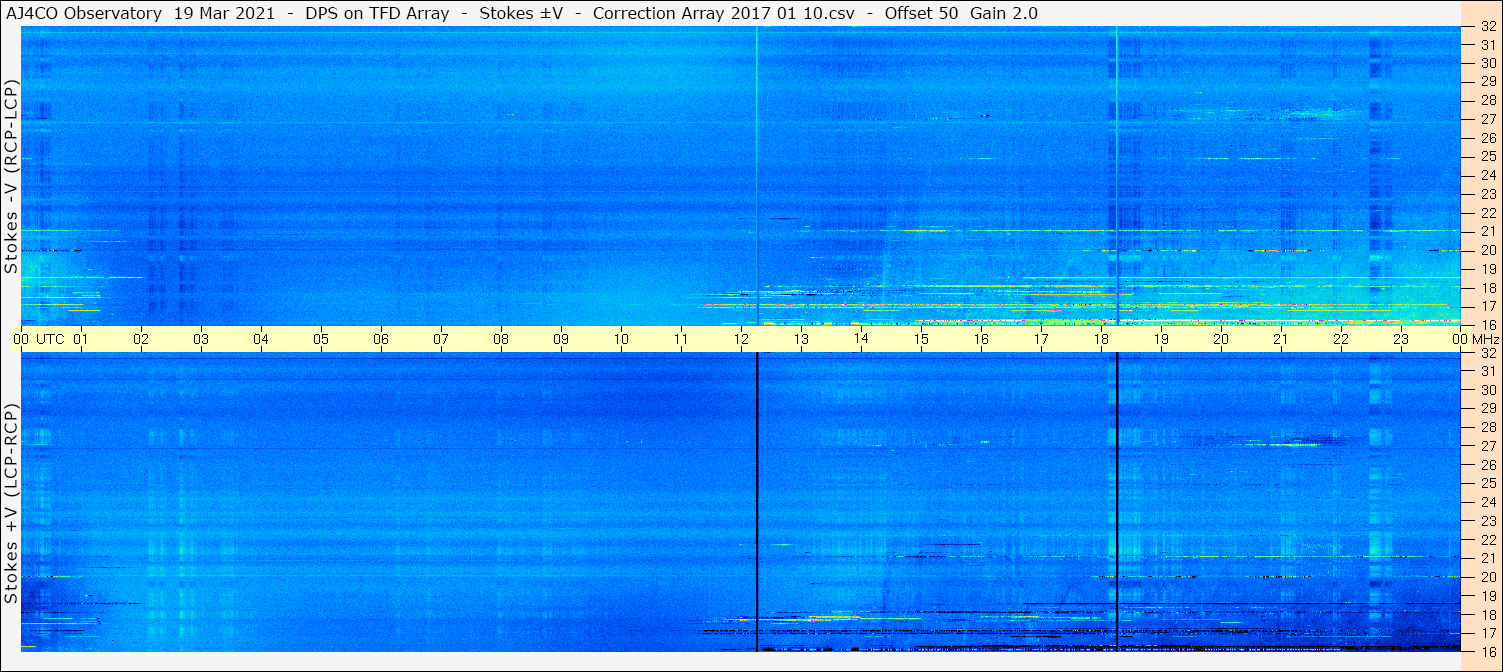Select the 23 MHz label of the Stokes -V panel
Viewport: 1503px width, 672px height.
click(x=1487, y=194)
